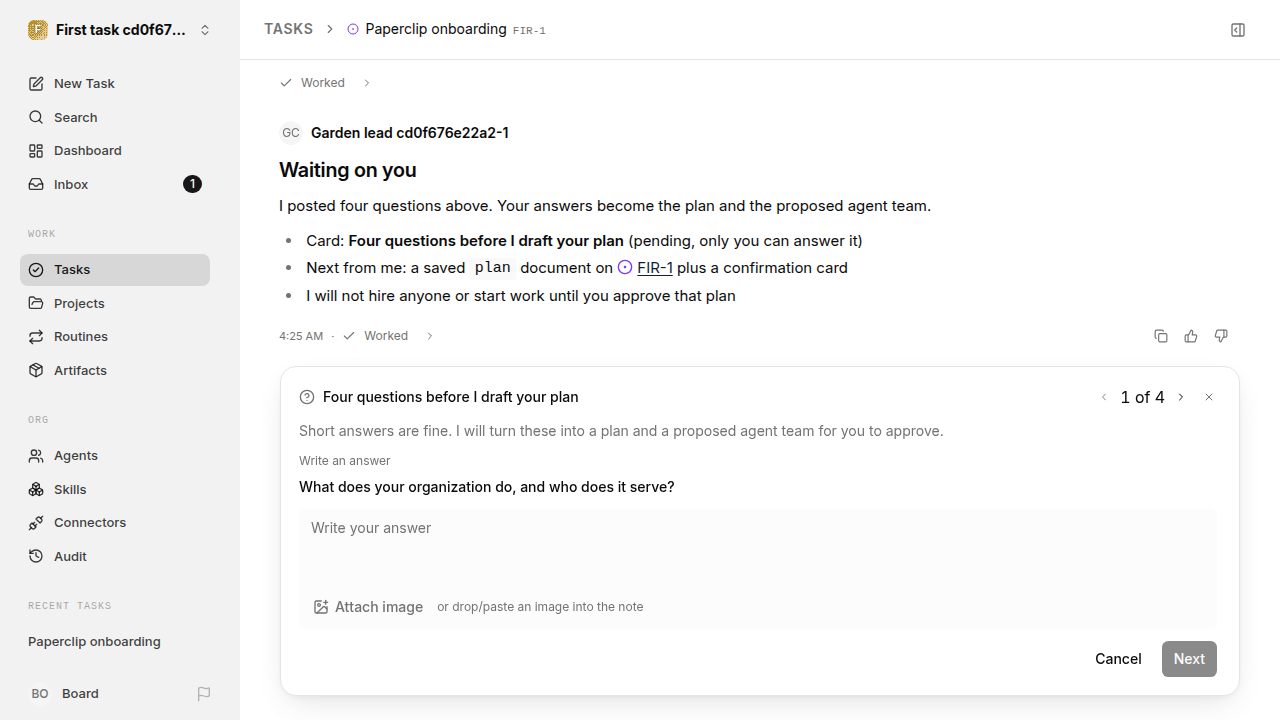Open the Search item in the sidebar
1280x720 pixels.
115,117
